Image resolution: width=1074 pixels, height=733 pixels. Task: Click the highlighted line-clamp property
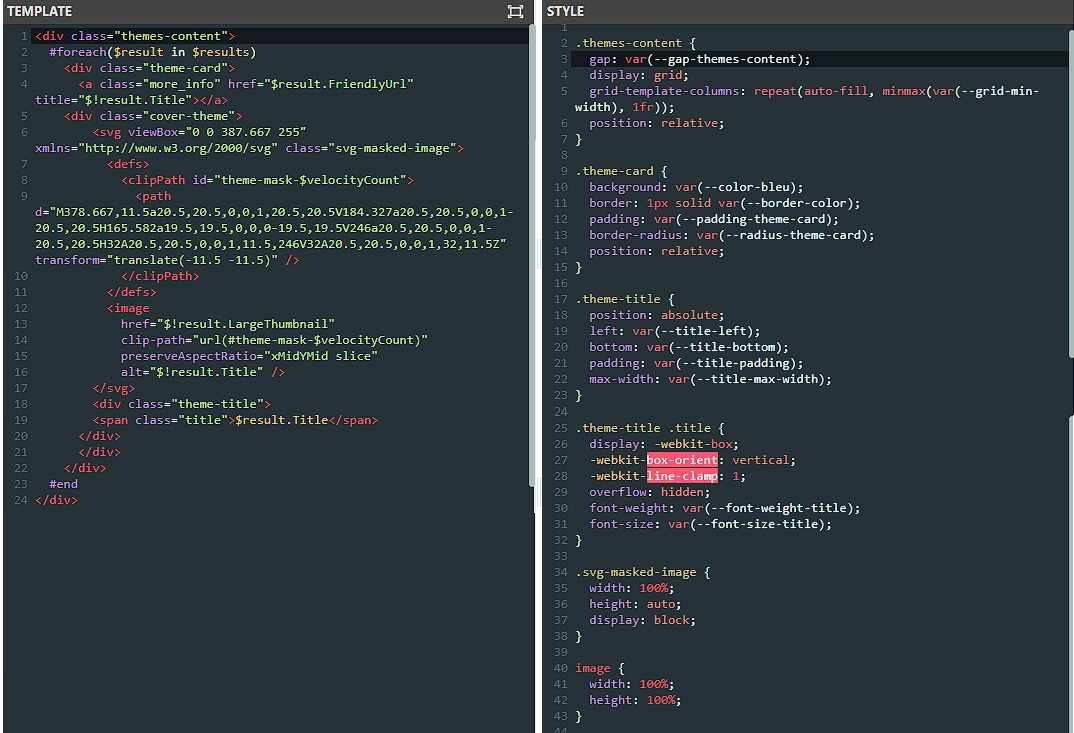[682, 476]
